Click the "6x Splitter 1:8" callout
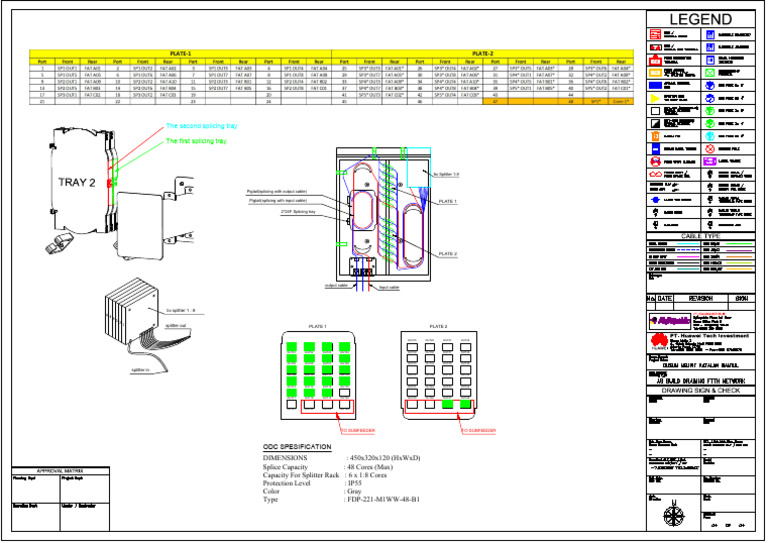Image resolution: width=768 pixels, height=543 pixels. coord(446,174)
